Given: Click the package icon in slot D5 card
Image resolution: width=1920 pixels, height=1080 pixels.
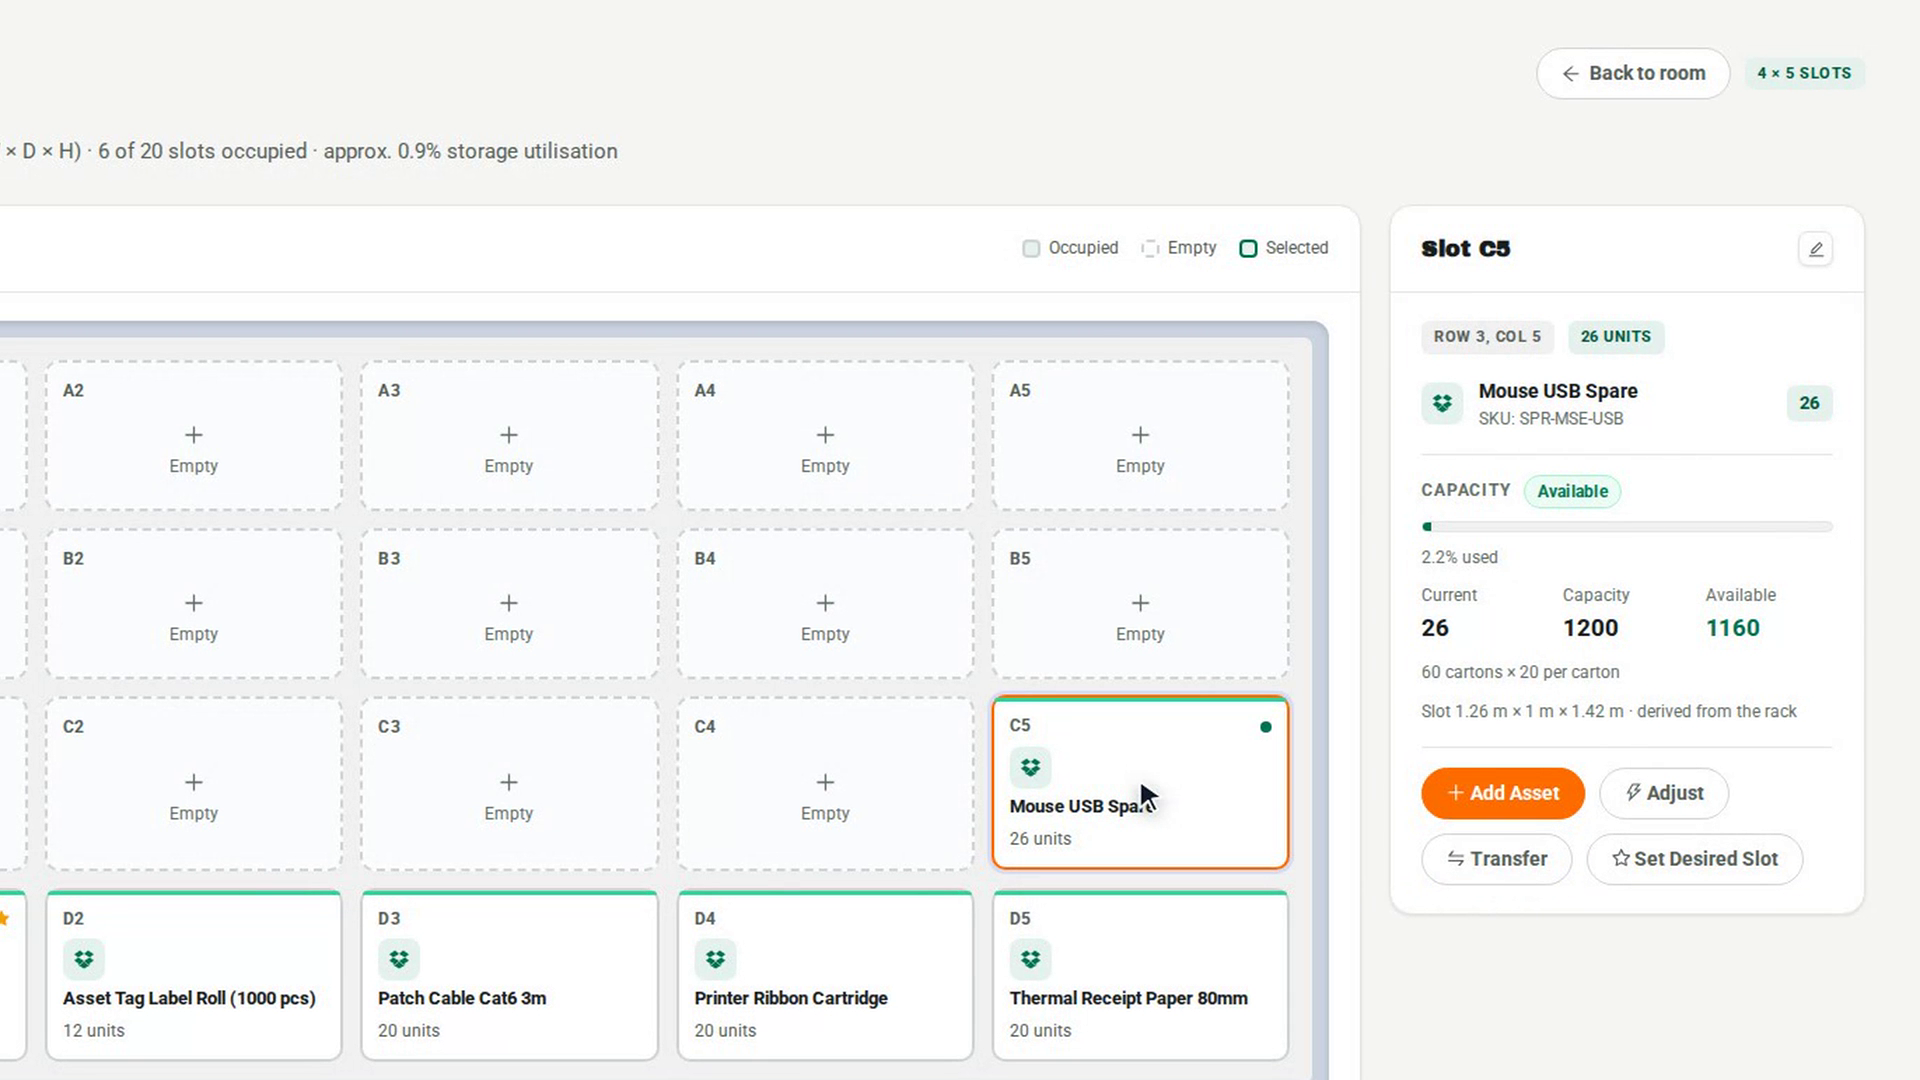Looking at the screenshot, I should pos(1030,959).
